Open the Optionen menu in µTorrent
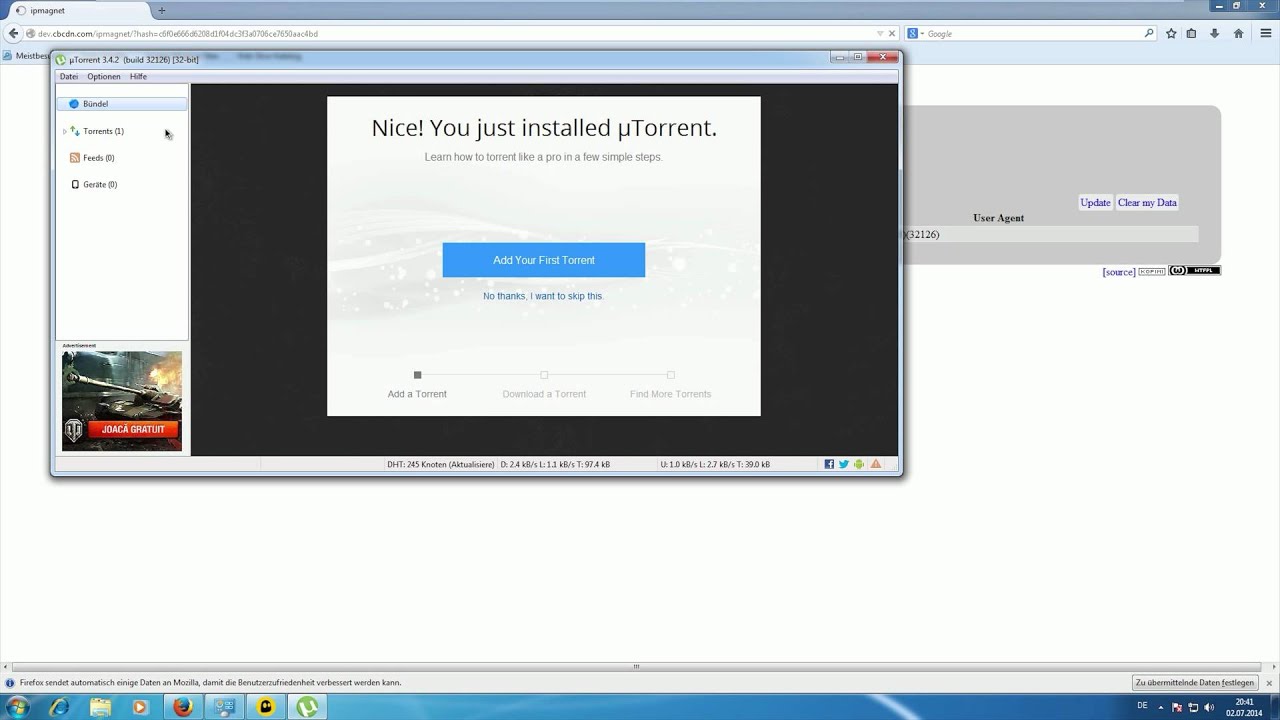Viewport: 1280px width, 720px height. (x=103, y=77)
